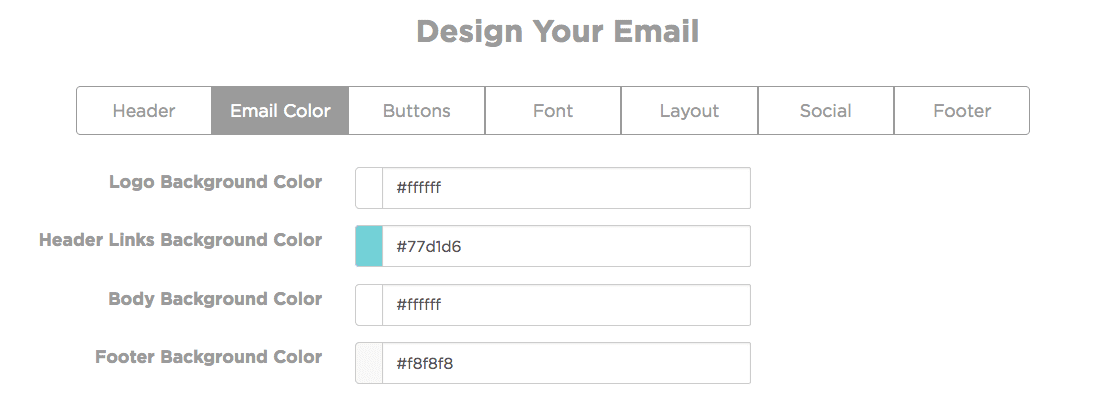The image size is (1100, 409).
Task: Switch to the Header tab
Action: [x=144, y=111]
